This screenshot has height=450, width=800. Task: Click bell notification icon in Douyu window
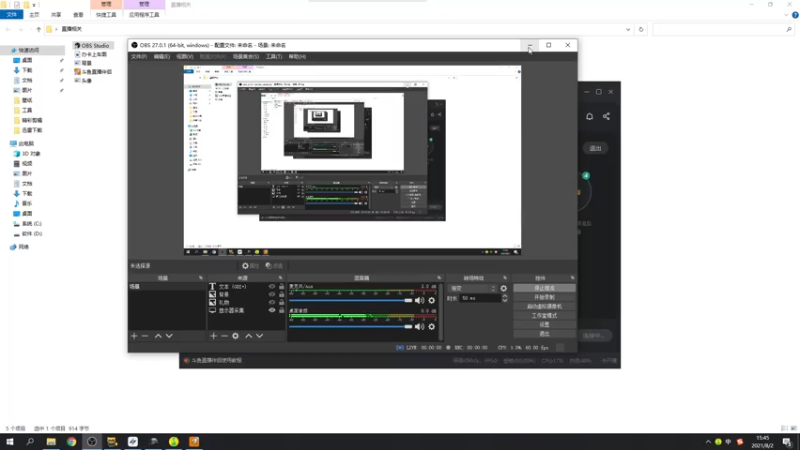pos(589,116)
